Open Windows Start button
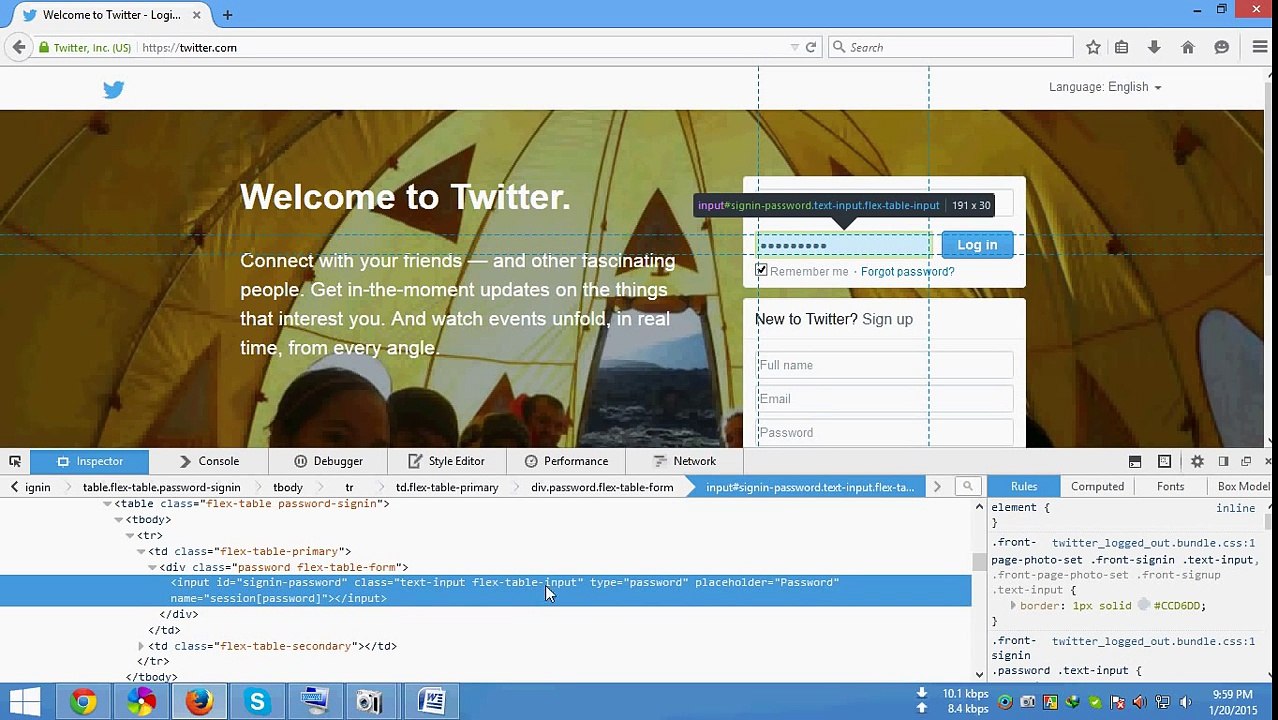1278x720 pixels. (25, 702)
